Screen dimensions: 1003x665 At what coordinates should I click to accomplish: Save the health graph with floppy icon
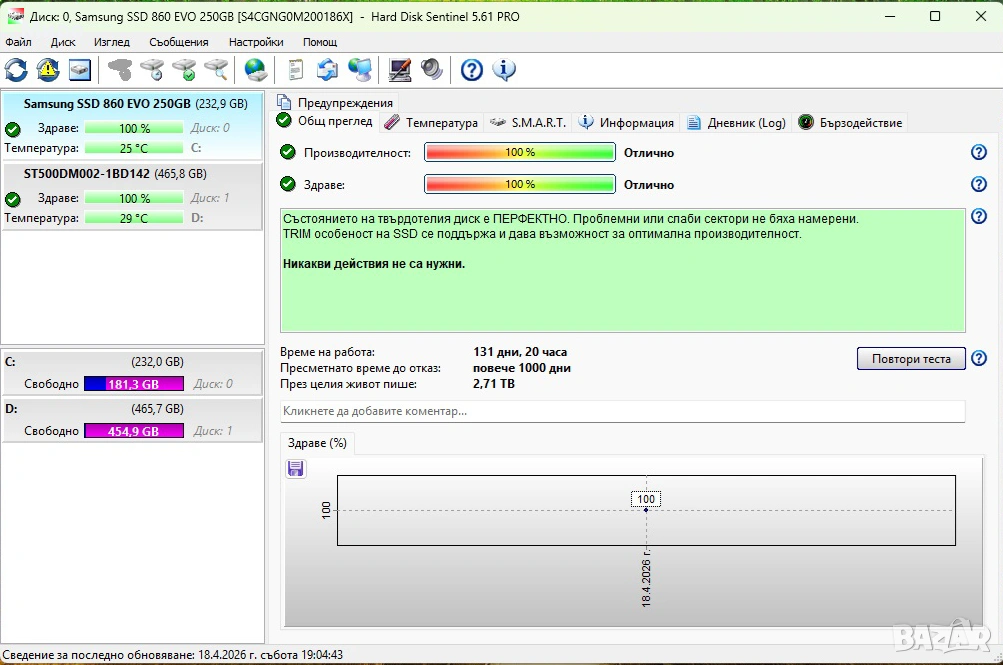(x=295, y=469)
